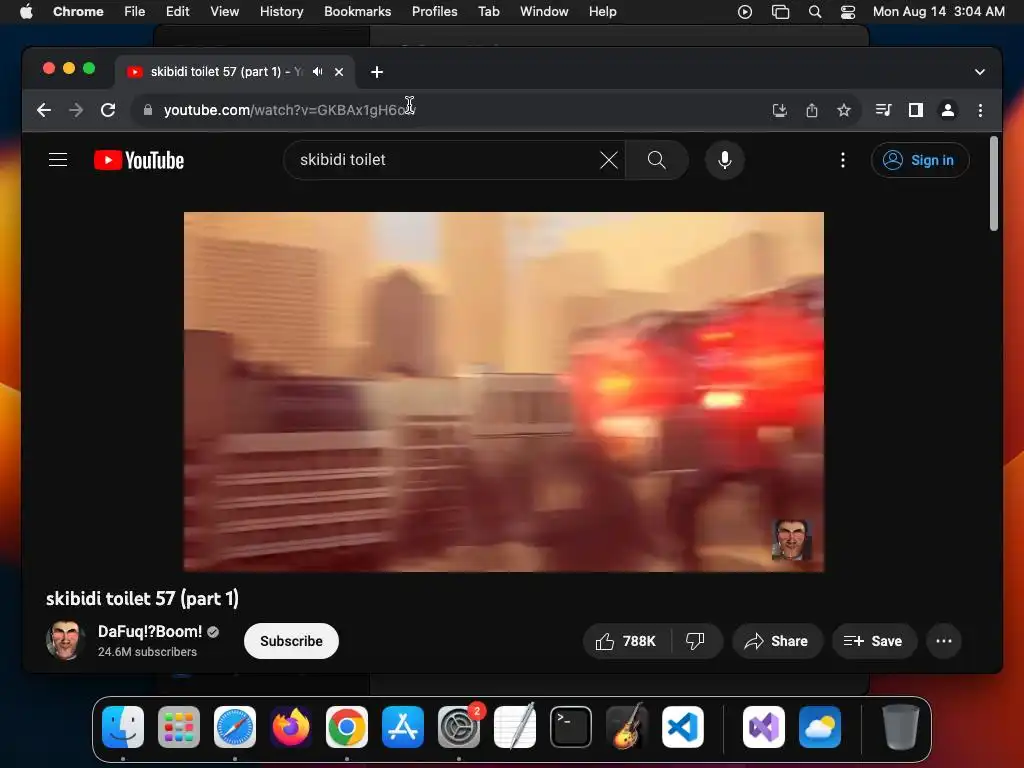Click the clock showing Mon Aug 14

coord(938,12)
